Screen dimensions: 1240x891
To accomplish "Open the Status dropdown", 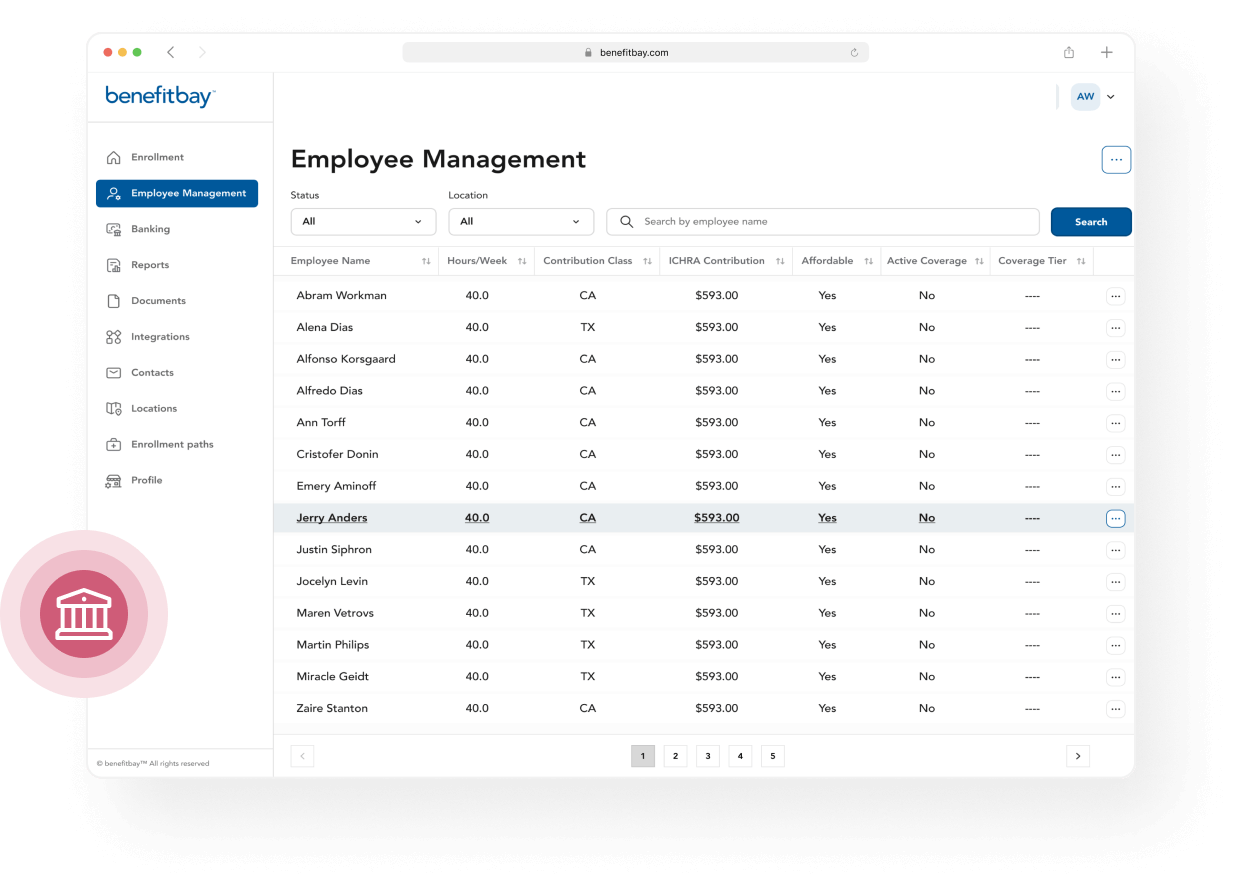I will (x=363, y=222).
